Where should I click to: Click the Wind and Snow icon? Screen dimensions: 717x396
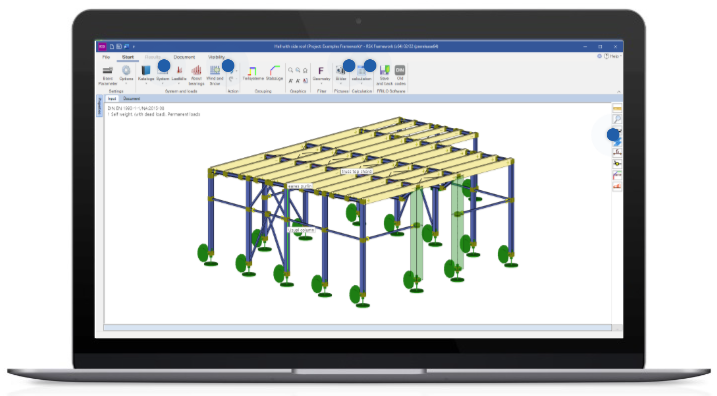point(215,71)
